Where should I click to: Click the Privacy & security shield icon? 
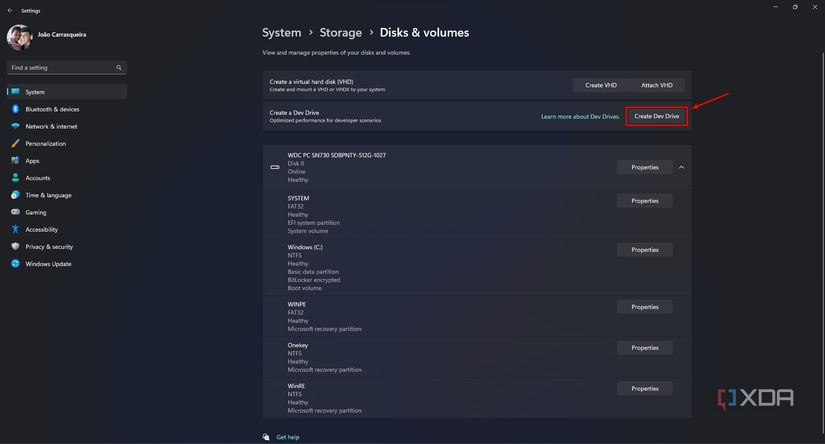[x=15, y=246]
